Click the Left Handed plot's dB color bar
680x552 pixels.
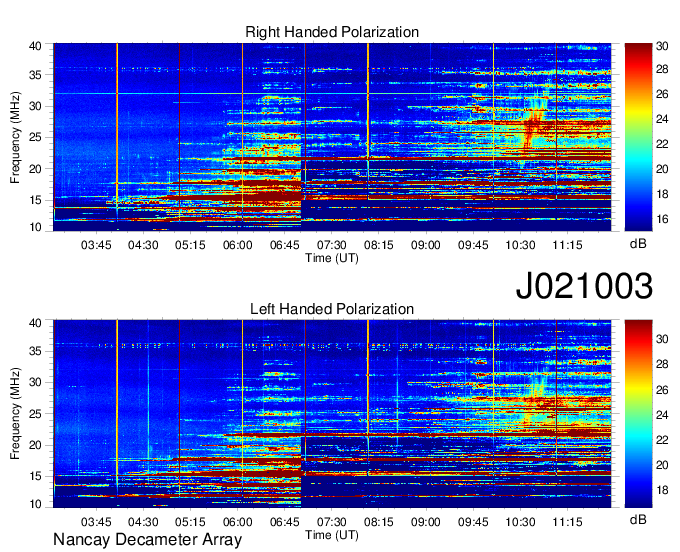(x=638, y=414)
